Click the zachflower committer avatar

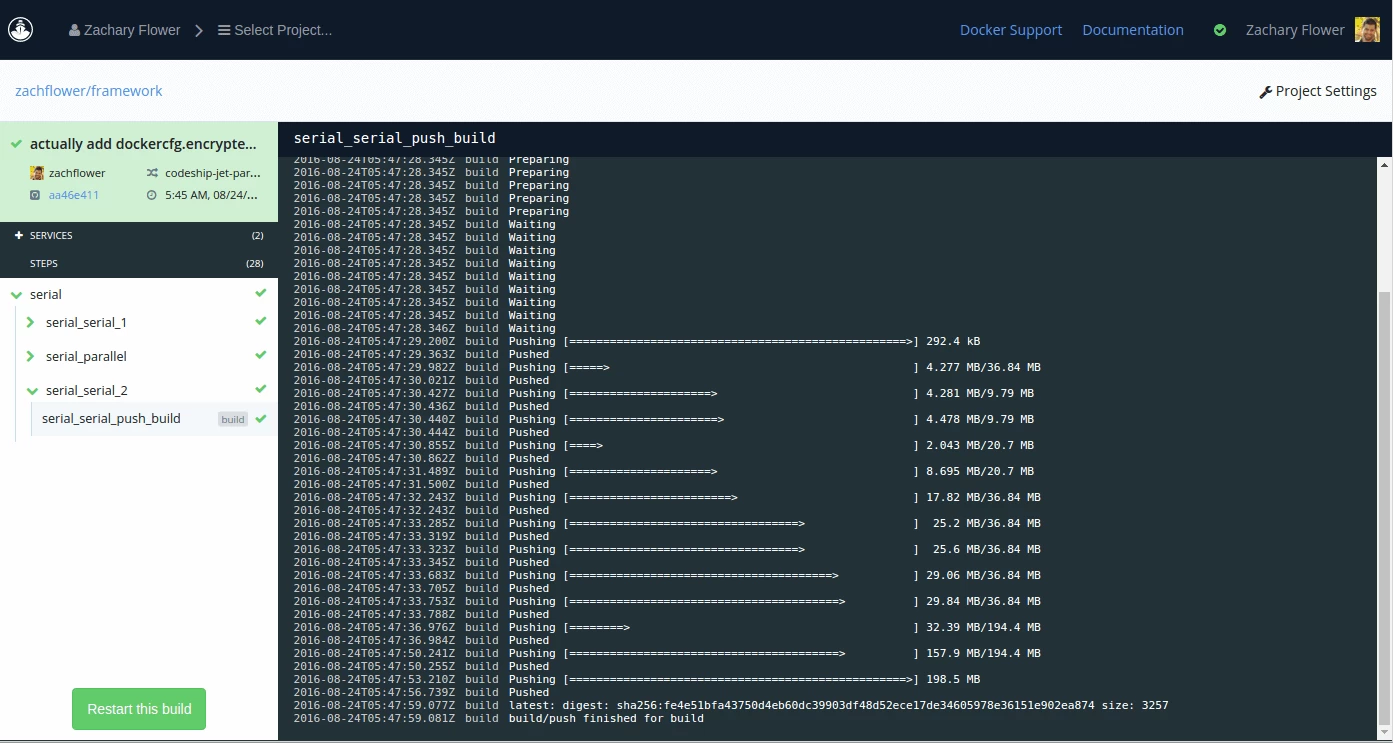(37, 173)
